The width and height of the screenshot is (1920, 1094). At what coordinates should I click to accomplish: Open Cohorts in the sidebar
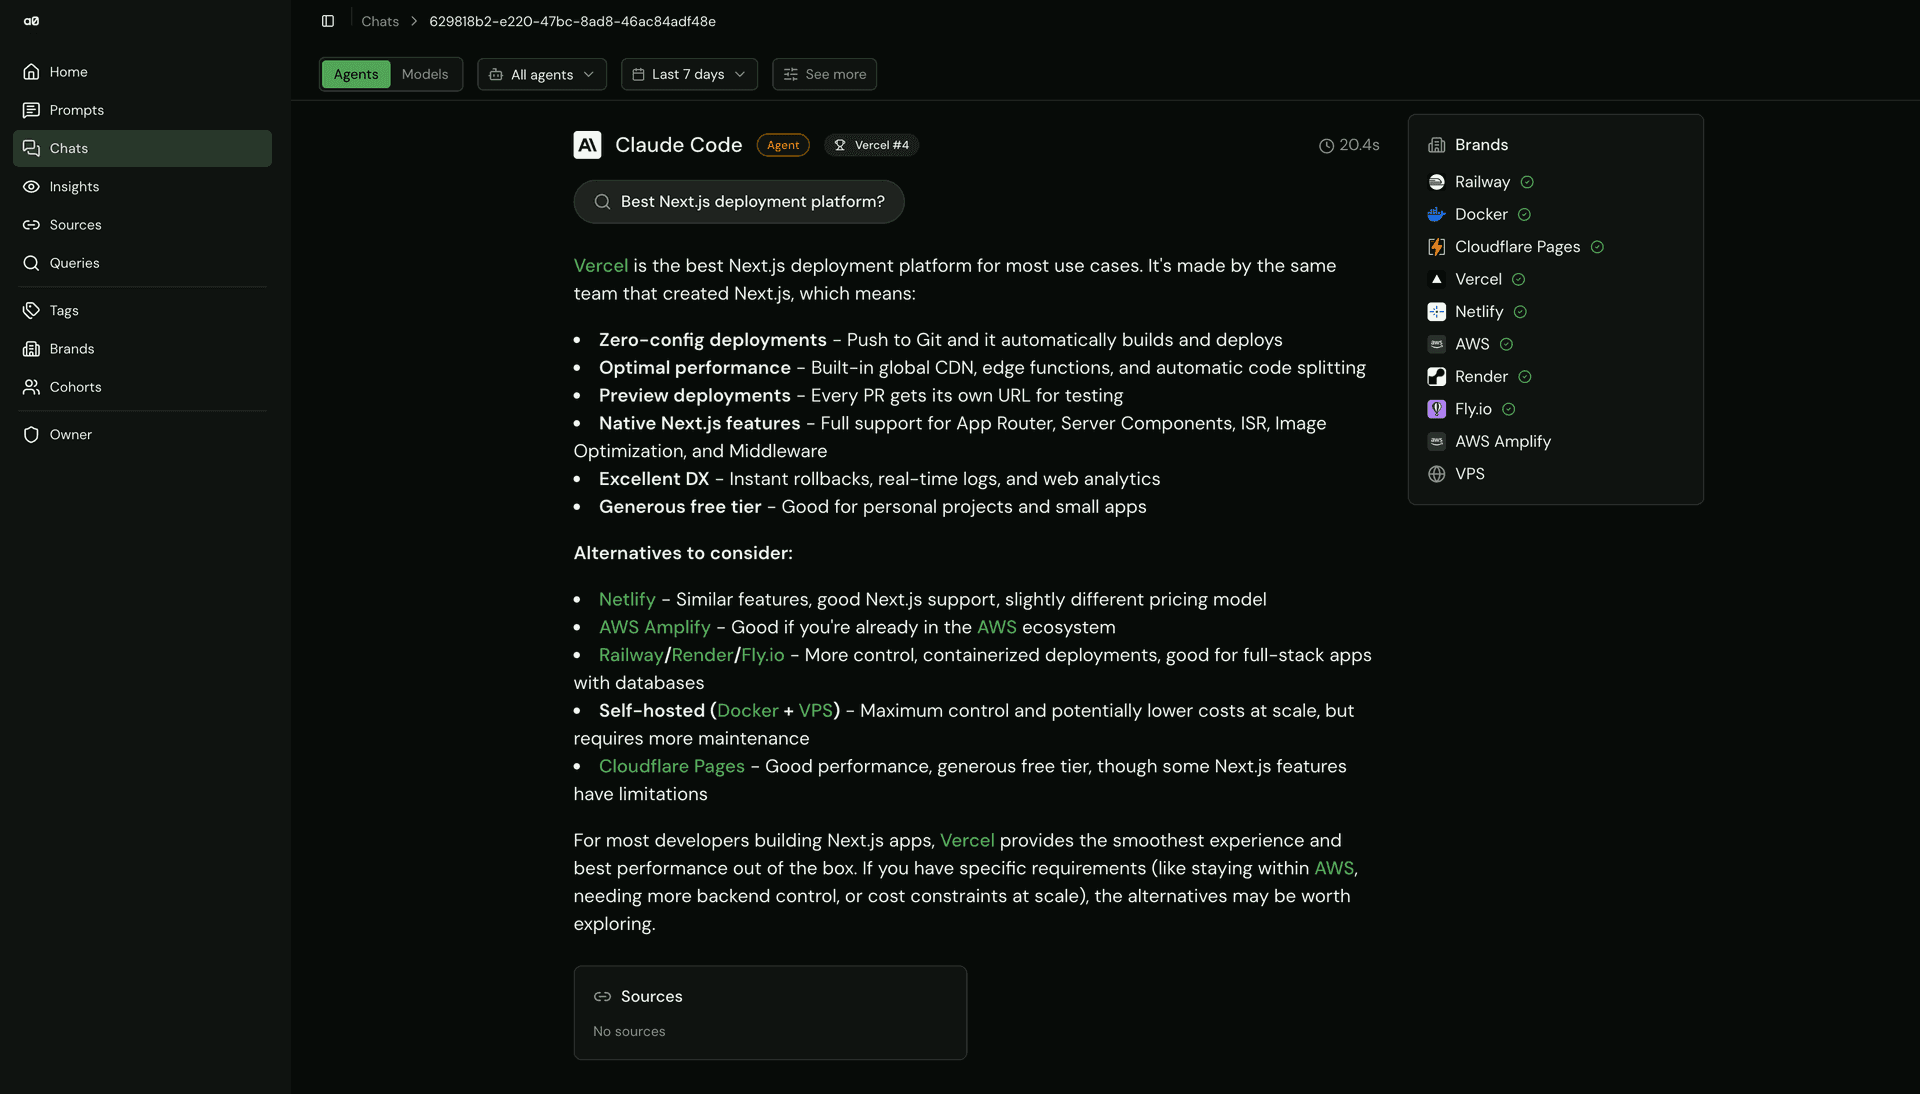click(142, 387)
